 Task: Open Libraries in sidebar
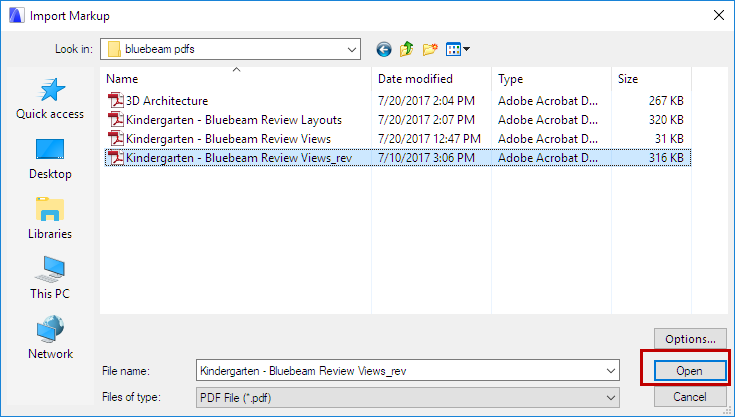click(50, 219)
